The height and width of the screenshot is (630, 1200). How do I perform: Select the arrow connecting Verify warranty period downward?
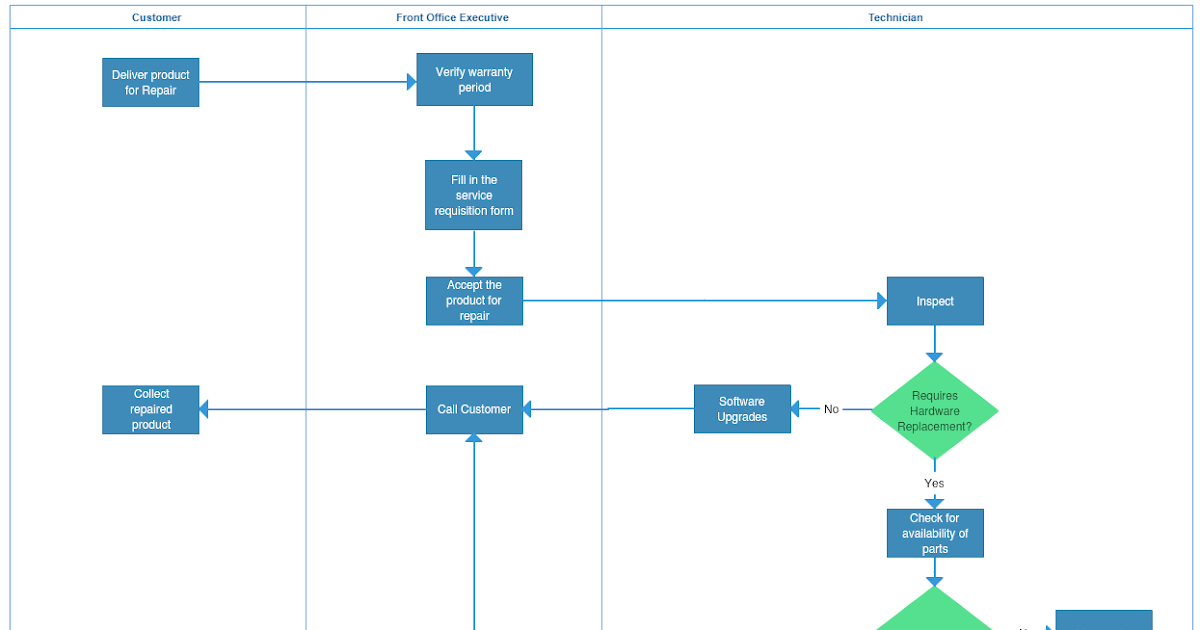click(x=474, y=130)
